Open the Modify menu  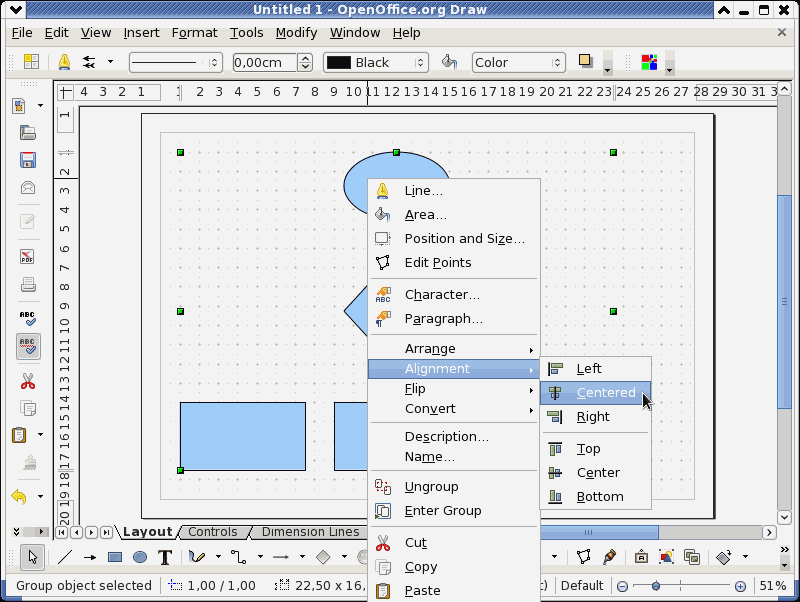pyautogui.click(x=296, y=33)
